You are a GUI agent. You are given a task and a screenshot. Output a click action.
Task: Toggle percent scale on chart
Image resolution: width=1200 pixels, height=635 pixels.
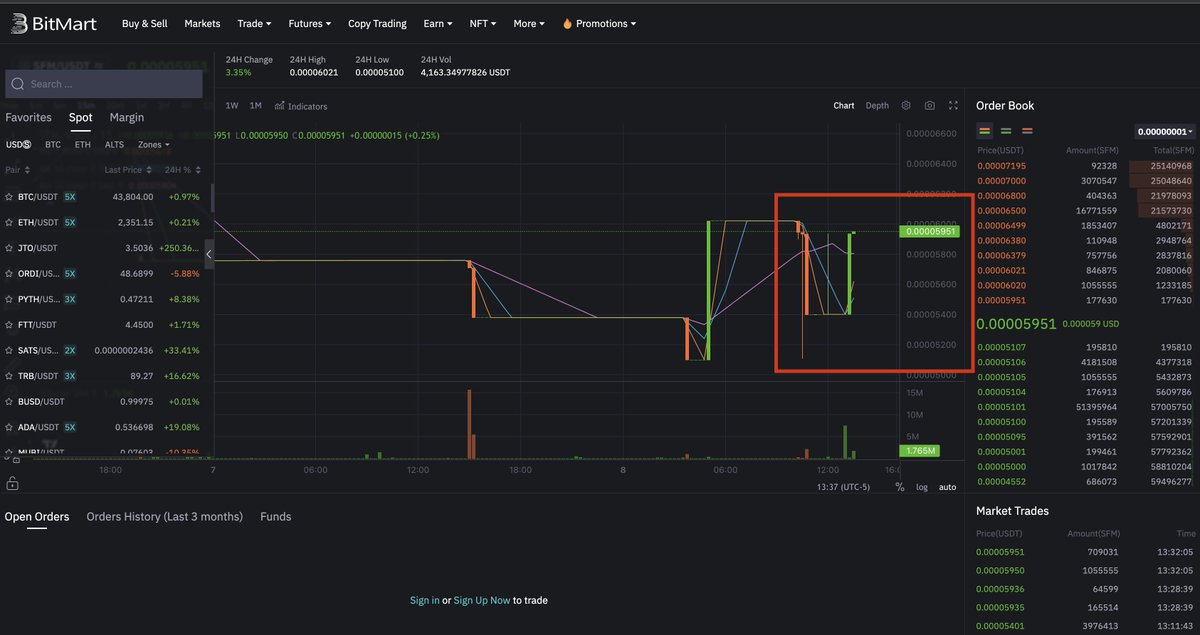[x=899, y=487]
